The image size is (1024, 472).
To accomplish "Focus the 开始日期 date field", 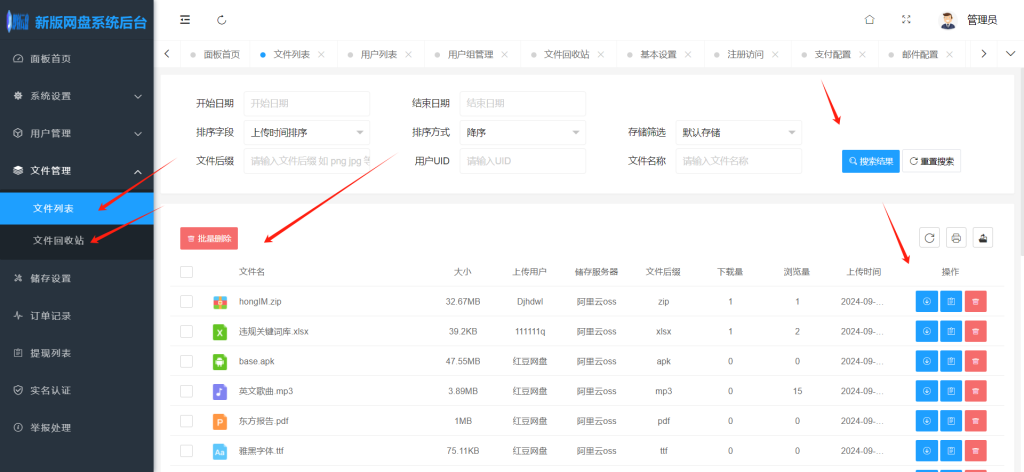I will [307, 103].
